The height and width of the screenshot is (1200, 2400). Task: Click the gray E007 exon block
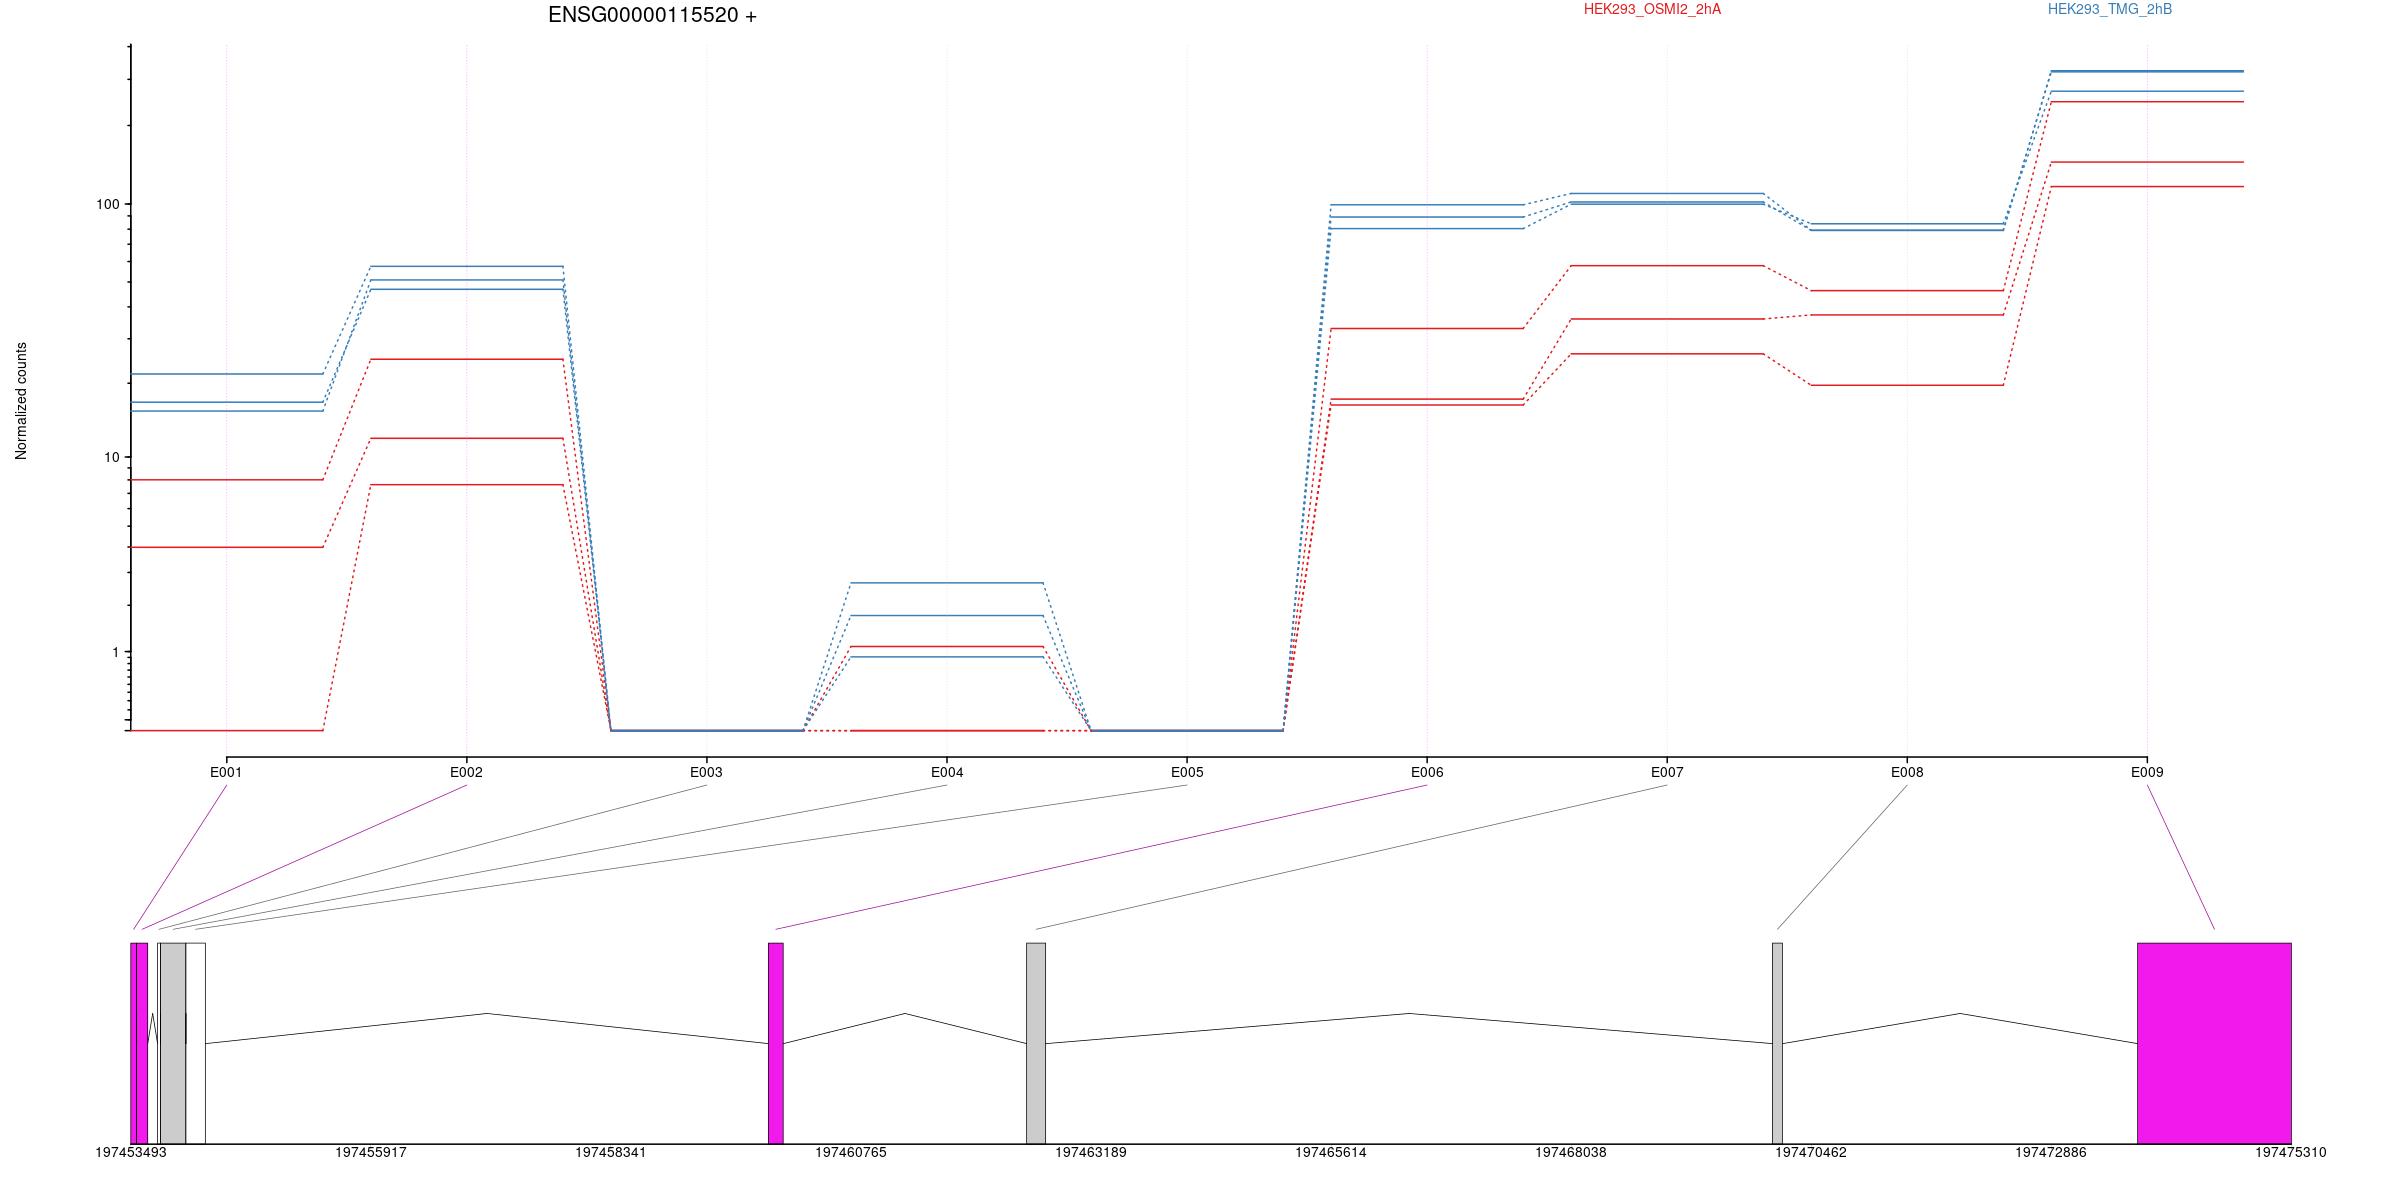click(x=1036, y=1043)
